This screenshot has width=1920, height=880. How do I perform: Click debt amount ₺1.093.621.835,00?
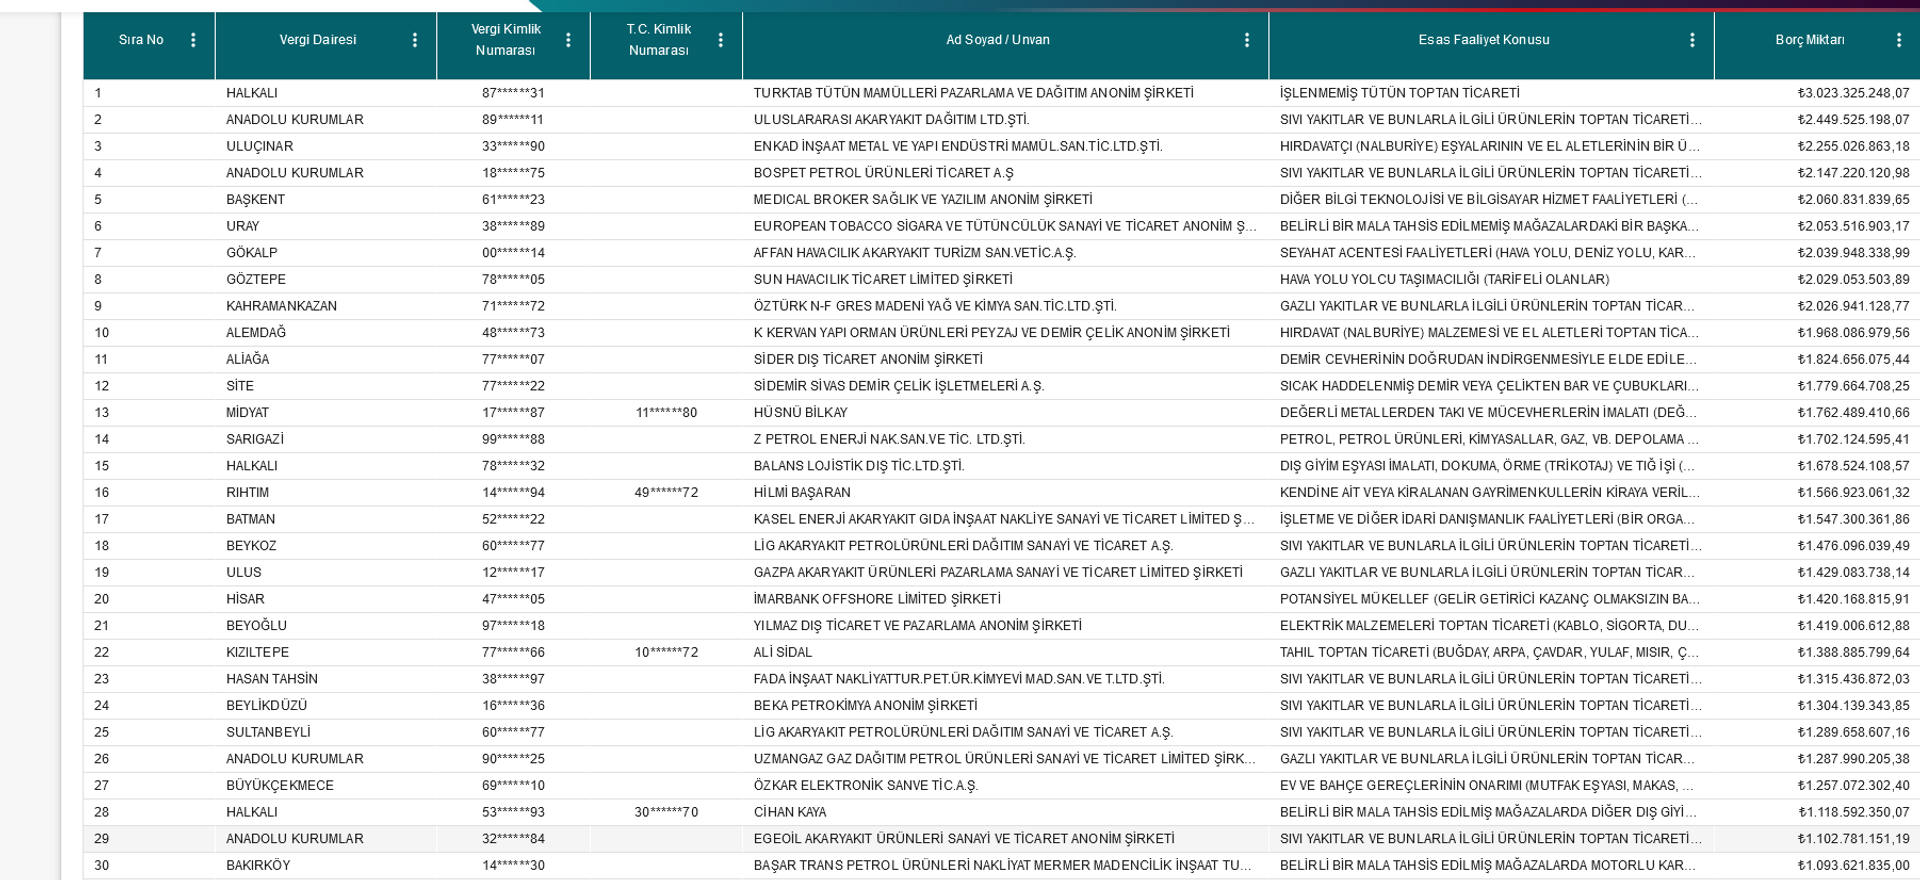1853,866
